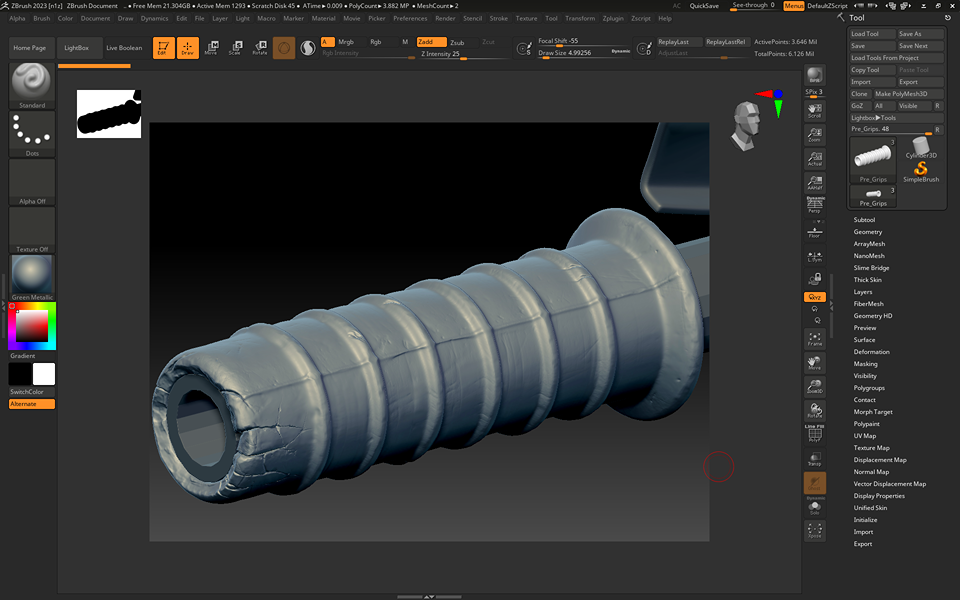The height and width of the screenshot is (600, 960).
Task: Toggle the Zadd sculpt mode
Action: pyautogui.click(x=432, y=42)
